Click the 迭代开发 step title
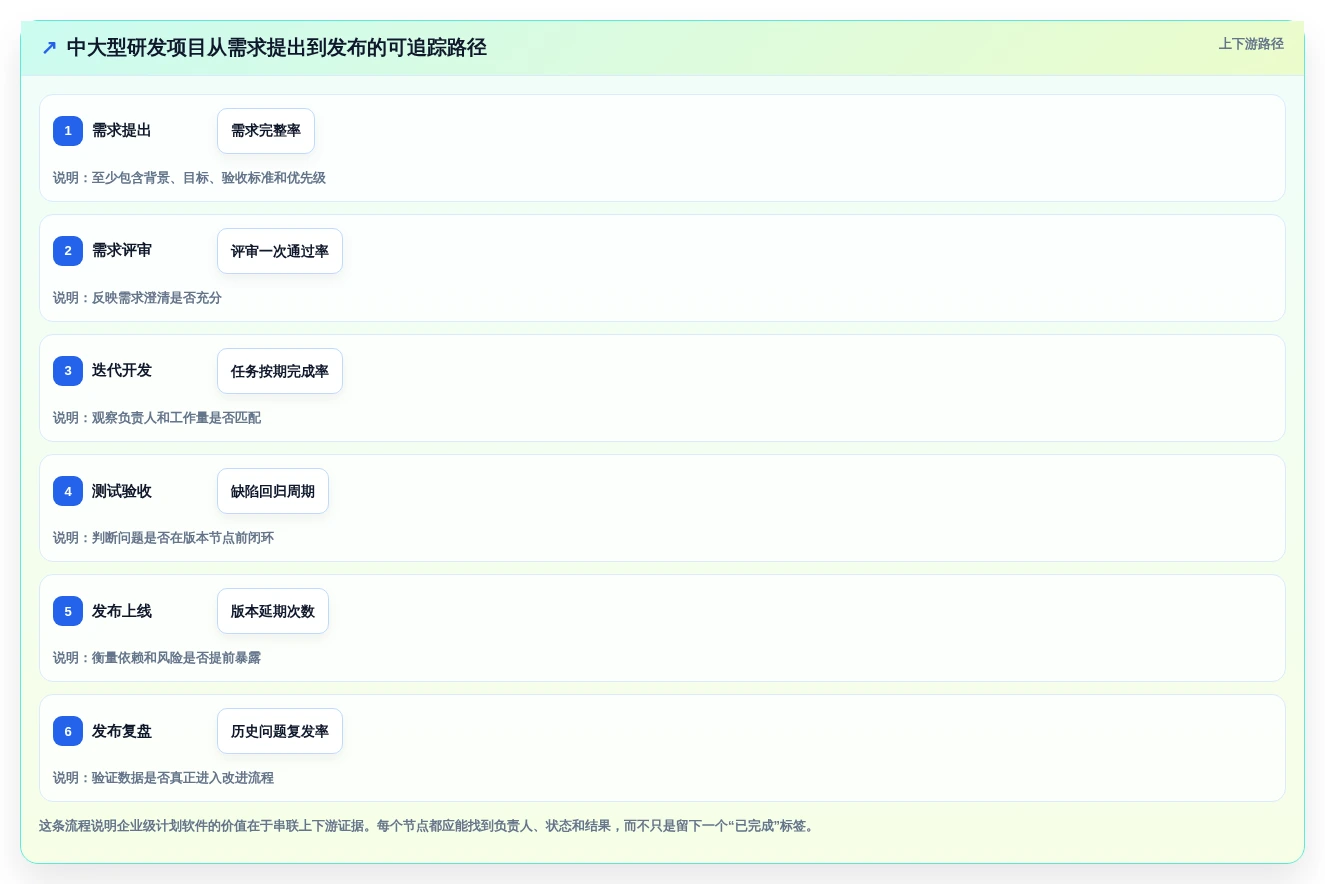Image resolution: width=1325 pixels, height=884 pixels. click(x=122, y=371)
